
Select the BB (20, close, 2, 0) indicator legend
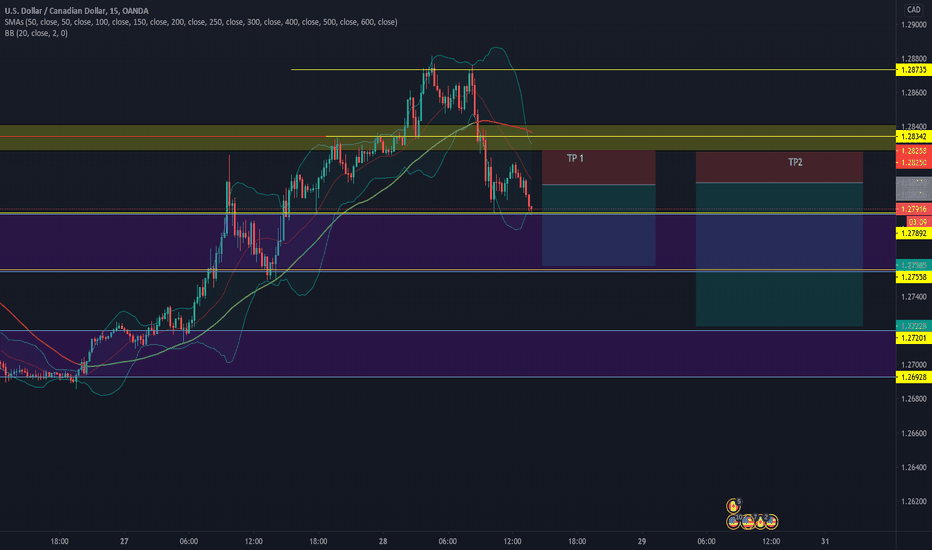coord(36,33)
